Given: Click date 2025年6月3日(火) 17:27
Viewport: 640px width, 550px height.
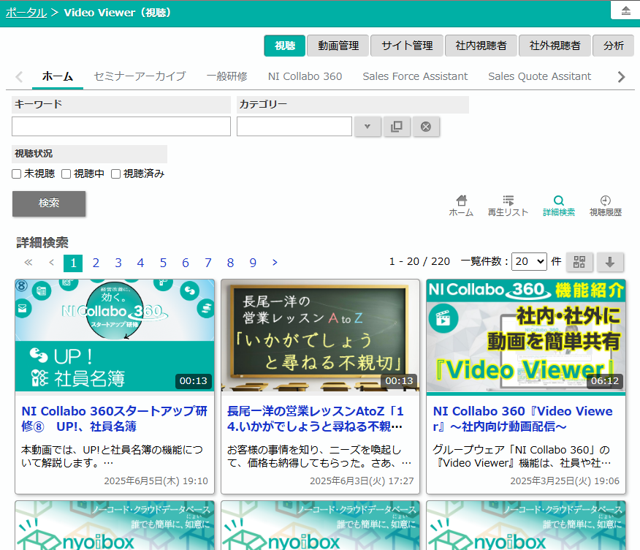Looking at the screenshot, I should (362, 481).
